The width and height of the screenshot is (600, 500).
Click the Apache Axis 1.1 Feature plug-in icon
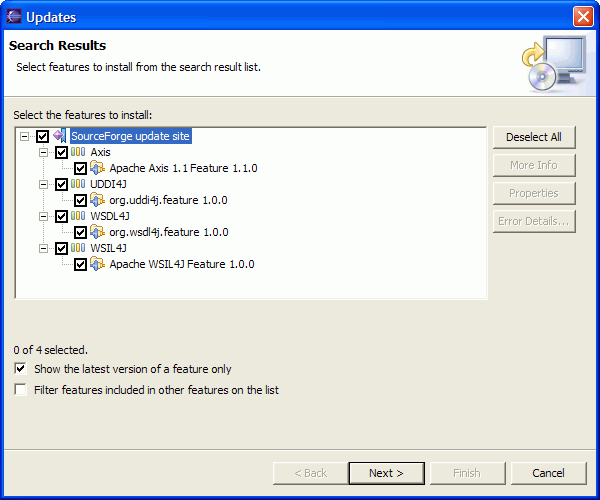97,168
